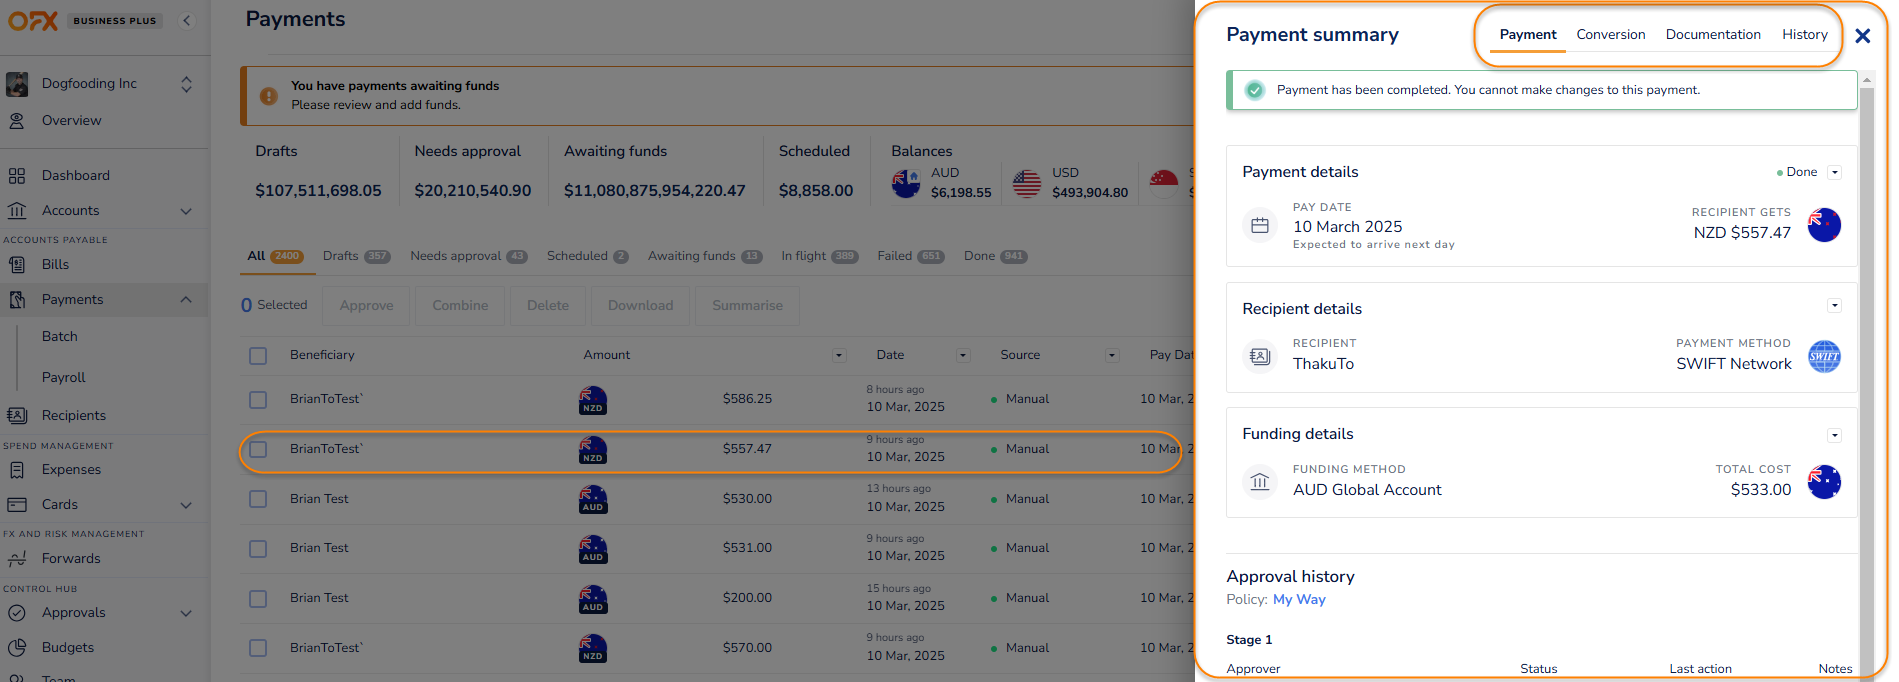This screenshot has width=1899, height=682.
Task: Click the Dashboard icon in sidebar
Action: [x=17, y=176]
